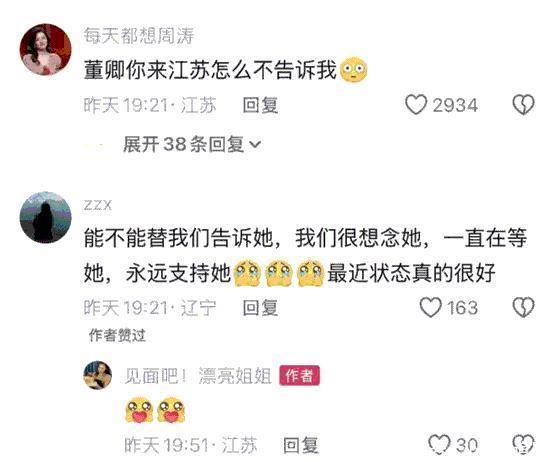Image resolution: width=553 pixels, height=462 pixels.
Task: Open the author 见面吧！漂亮姐姐 avatar
Action: pos(98,375)
